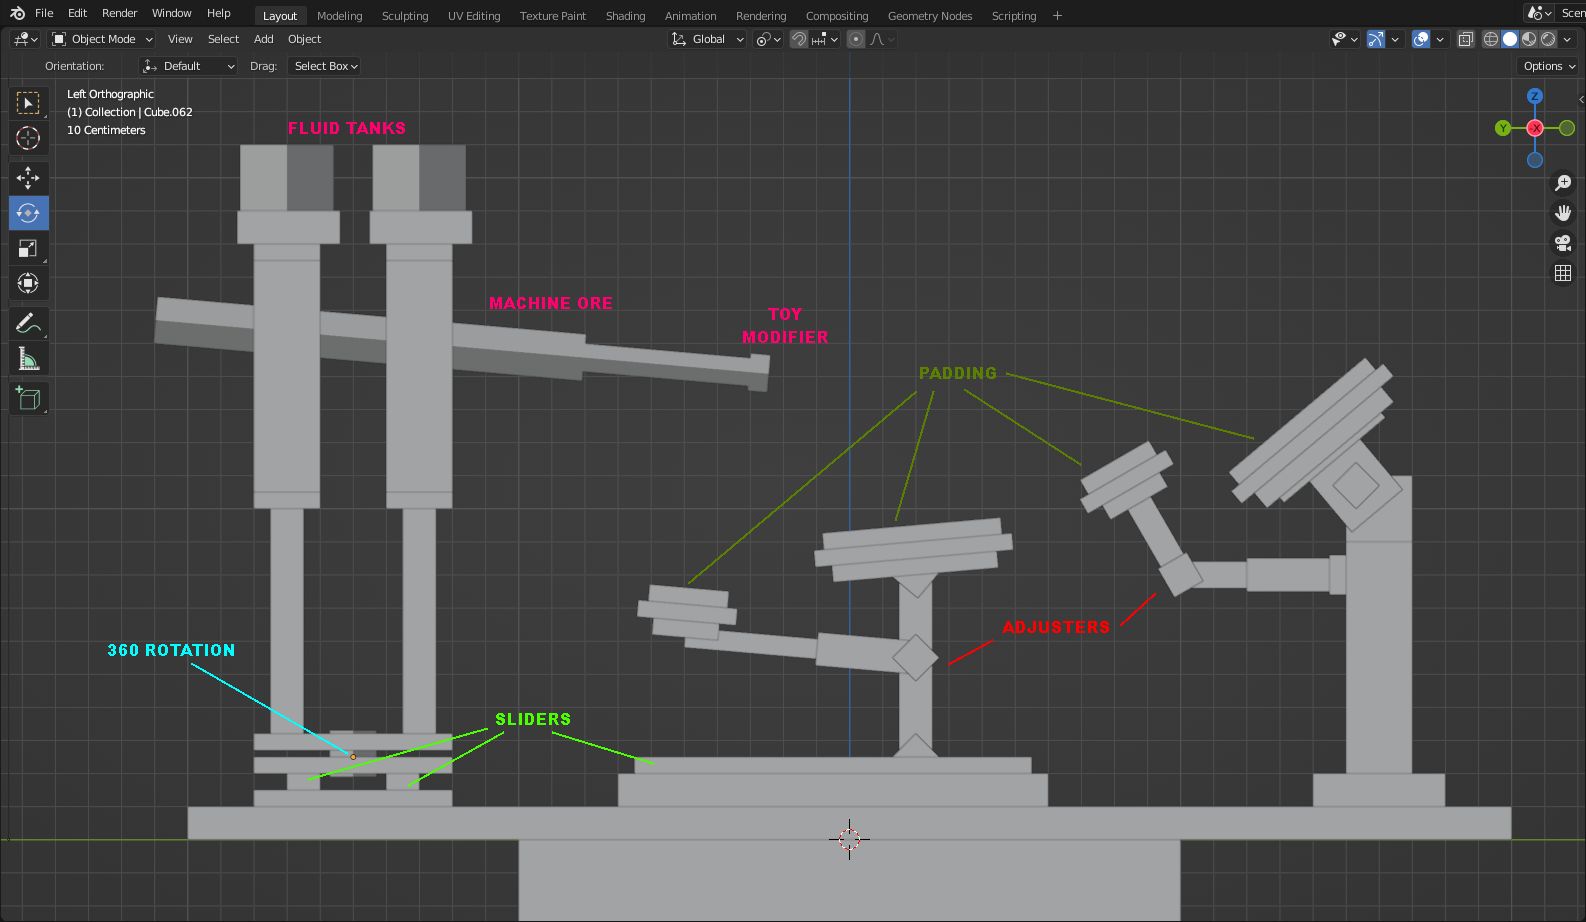Select the Move tool in the toolbar
The image size is (1586, 922).
pos(28,178)
